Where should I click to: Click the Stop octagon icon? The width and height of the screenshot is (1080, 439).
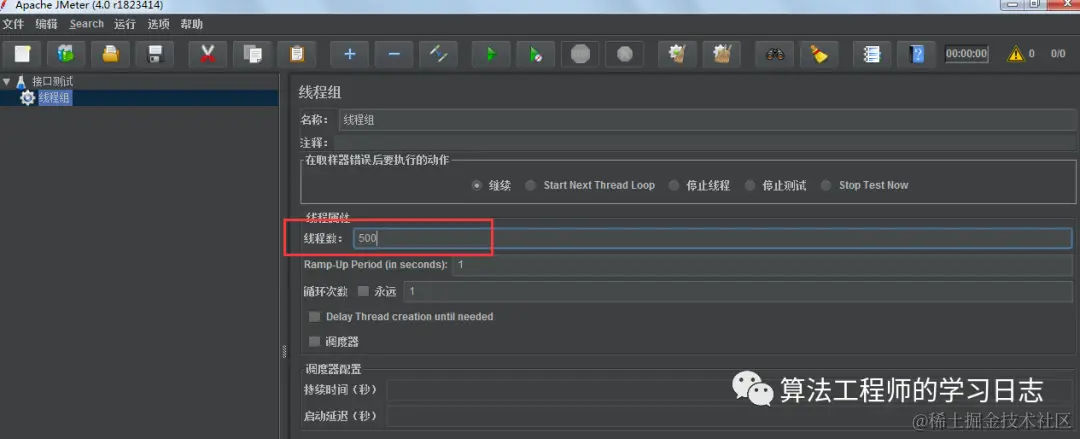(580, 54)
